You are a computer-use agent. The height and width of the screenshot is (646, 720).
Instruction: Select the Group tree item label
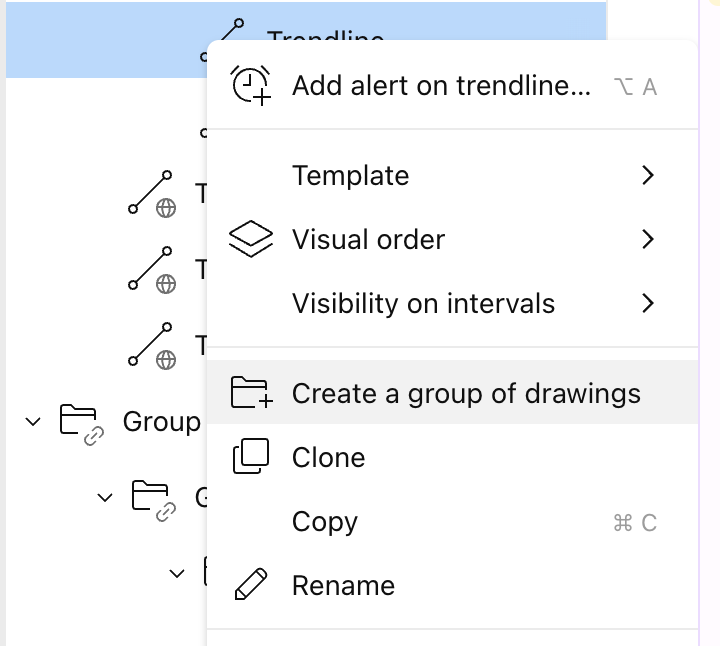click(x=162, y=422)
